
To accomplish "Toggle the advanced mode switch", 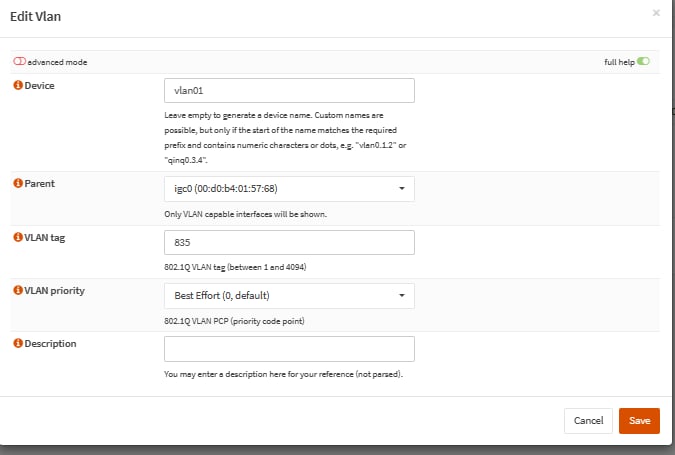I will tap(19, 62).
